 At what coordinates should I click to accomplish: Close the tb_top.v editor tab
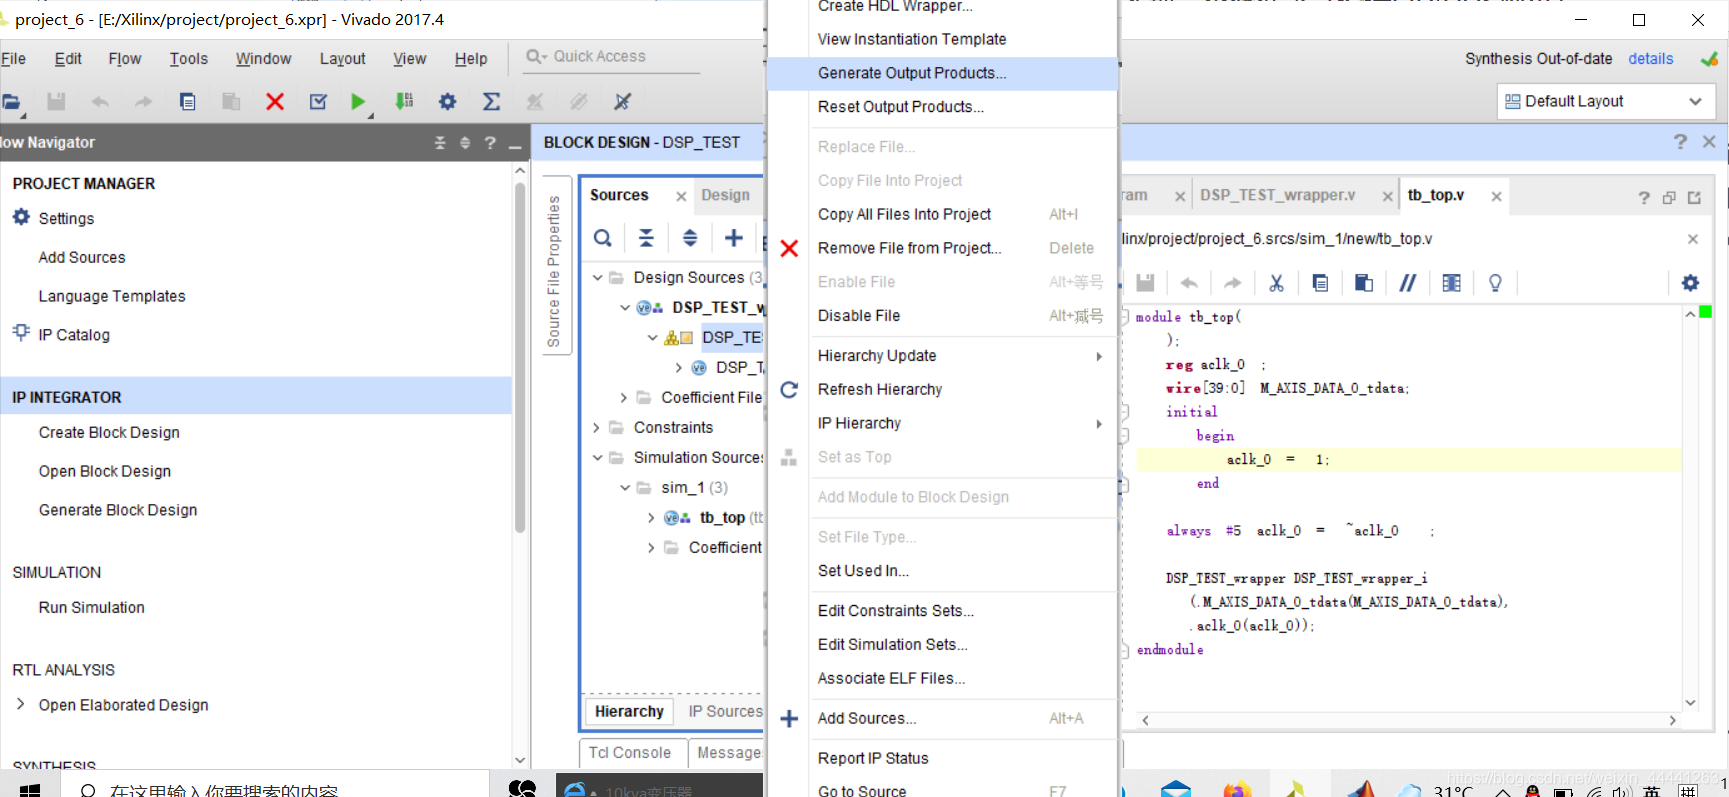[1496, 196]
